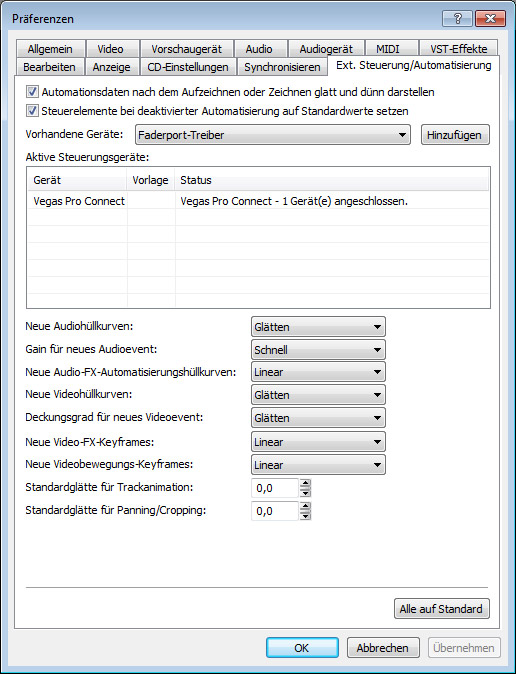
Task: Open Gain für neues Audioevent dropdown
Action: (x=318, y=350)
